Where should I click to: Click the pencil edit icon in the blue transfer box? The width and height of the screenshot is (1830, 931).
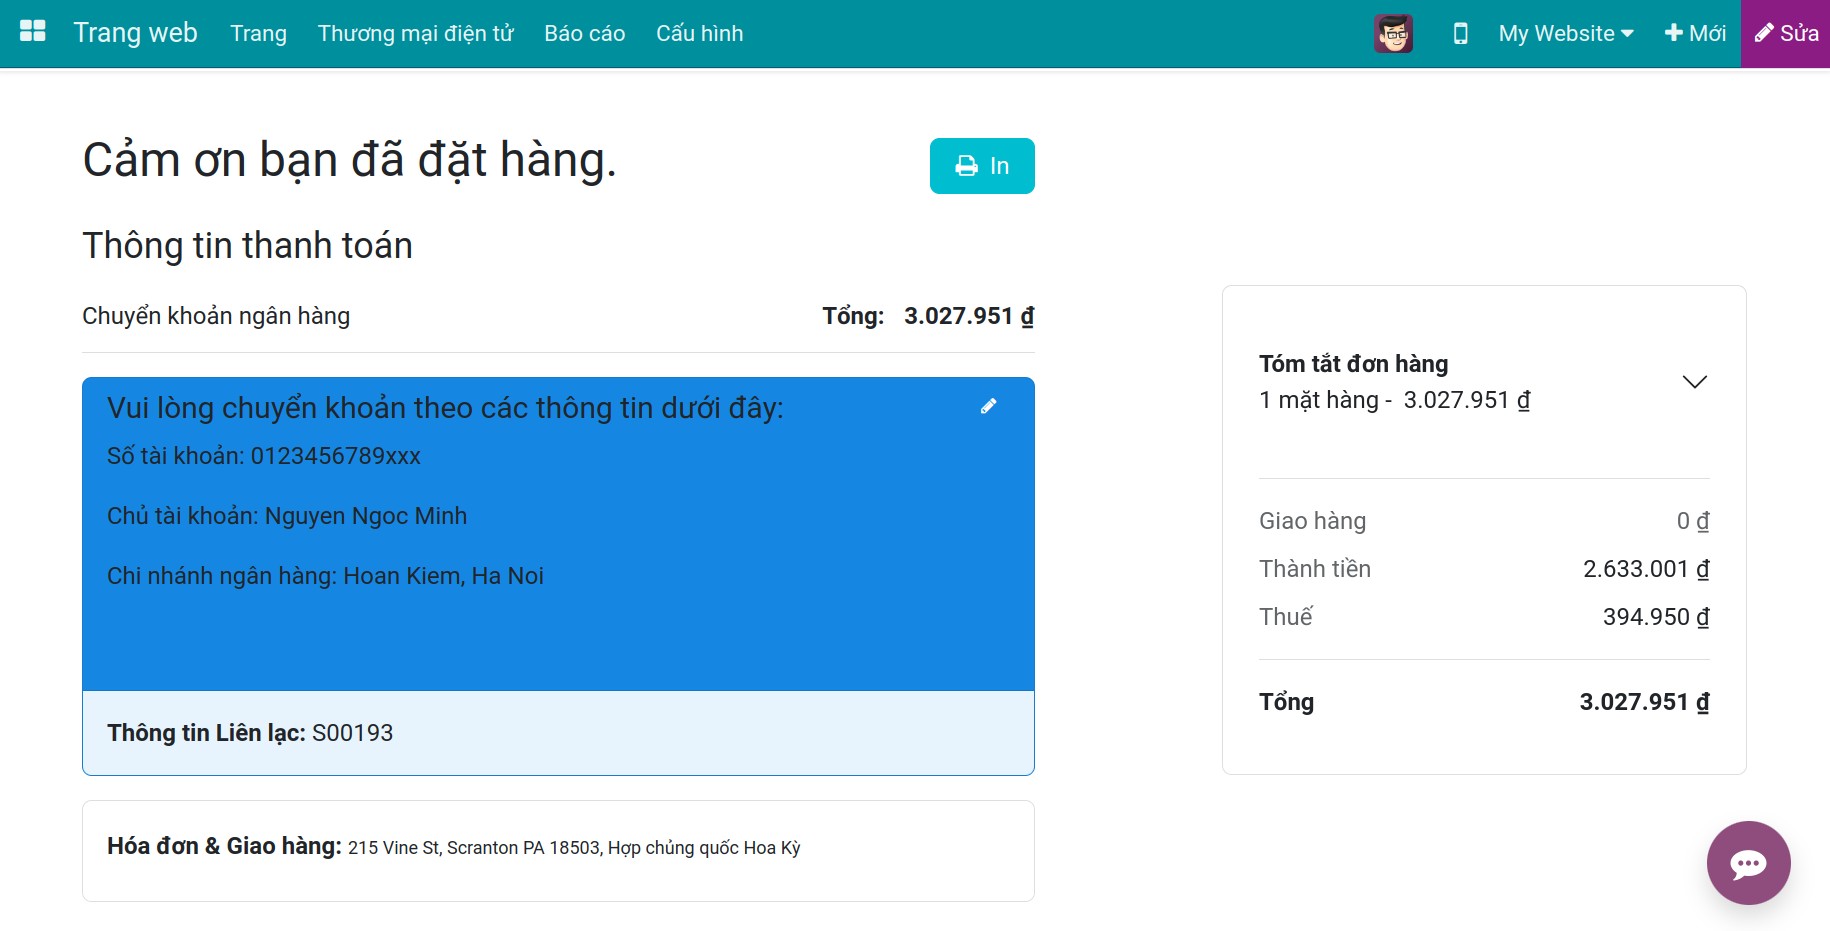(988, 406)
